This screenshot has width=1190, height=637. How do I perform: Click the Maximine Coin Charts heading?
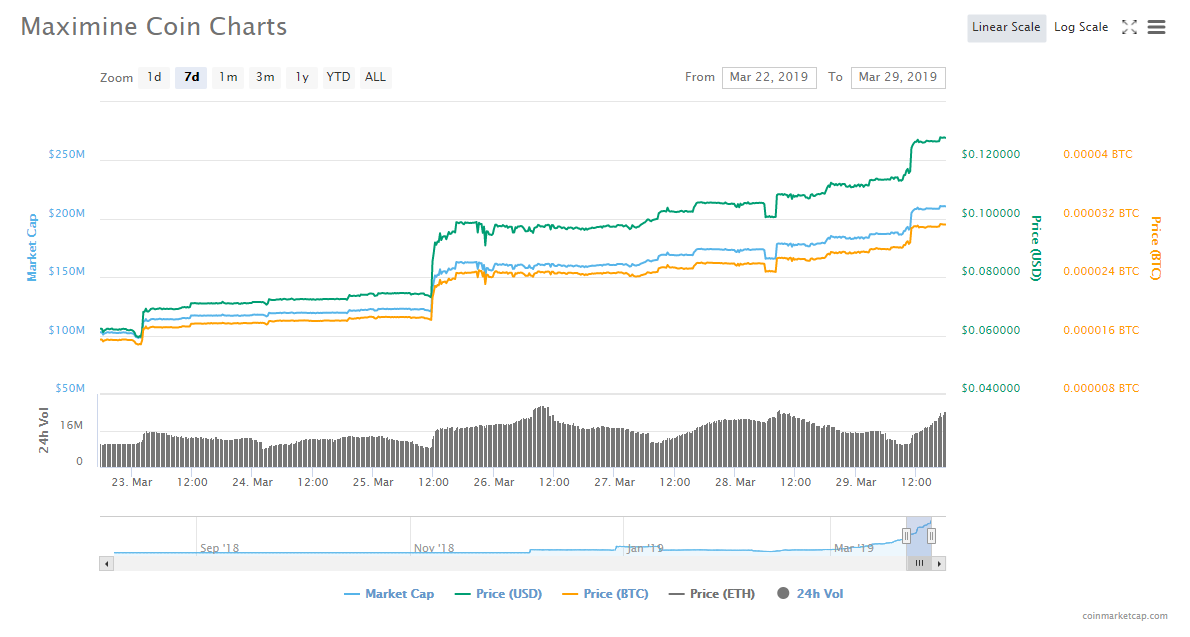[154, 27]
